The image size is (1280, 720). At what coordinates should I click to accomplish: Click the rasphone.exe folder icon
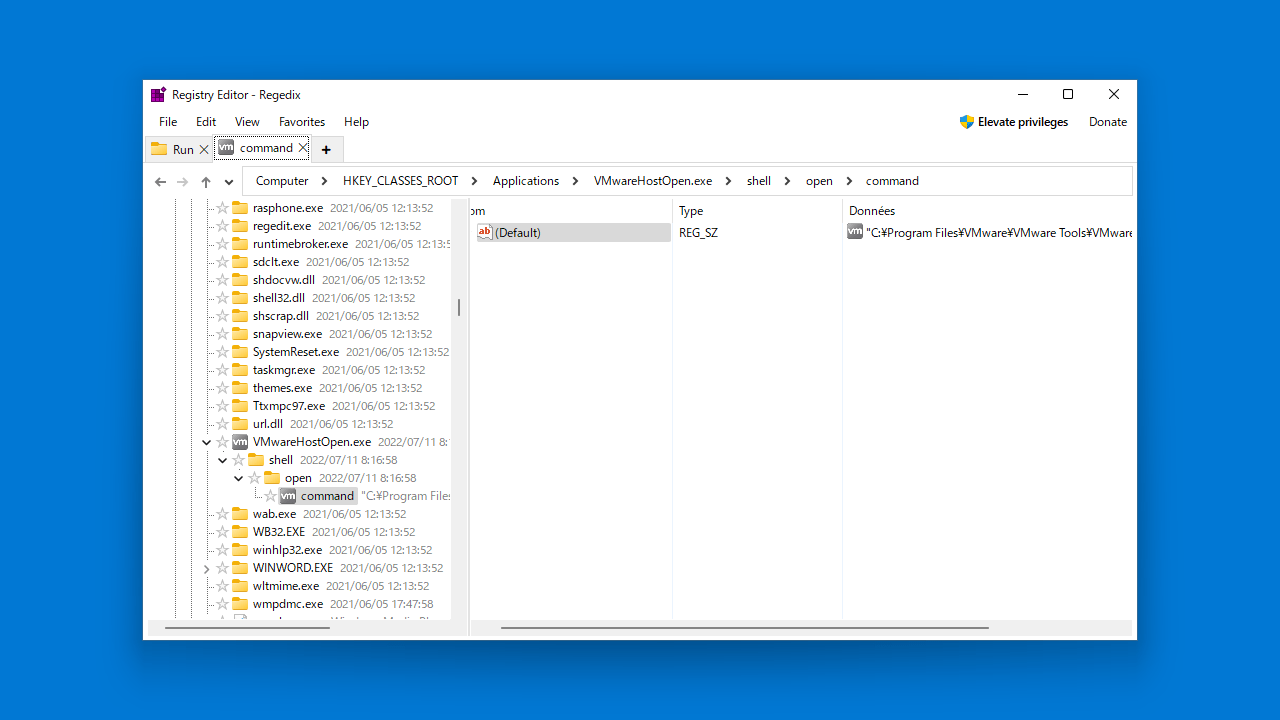(x=240, y=208)
